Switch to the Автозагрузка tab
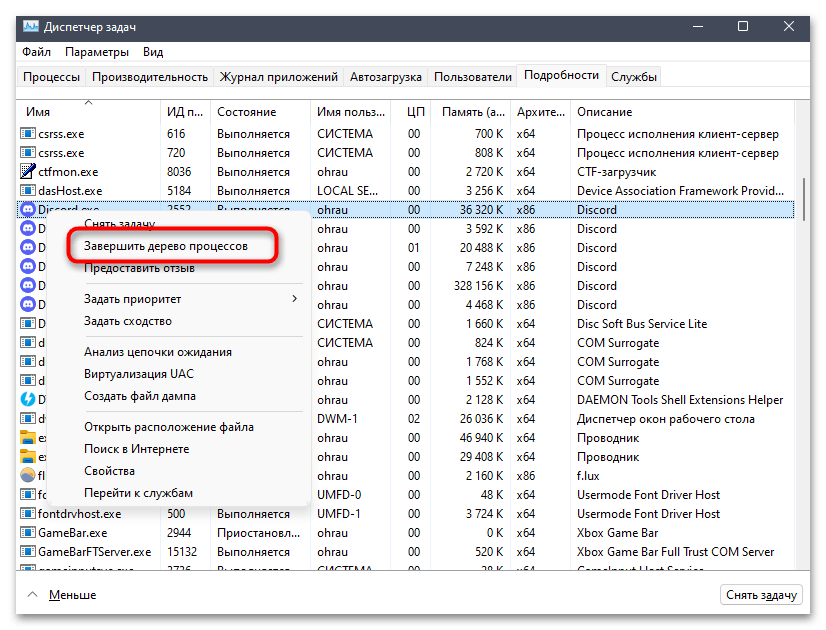 click(x=386, y=77)
